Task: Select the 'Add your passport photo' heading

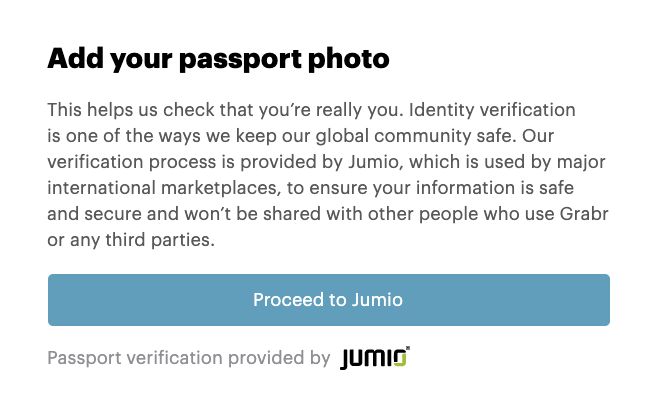Action: pyautogui.click(x=218, y=59)
